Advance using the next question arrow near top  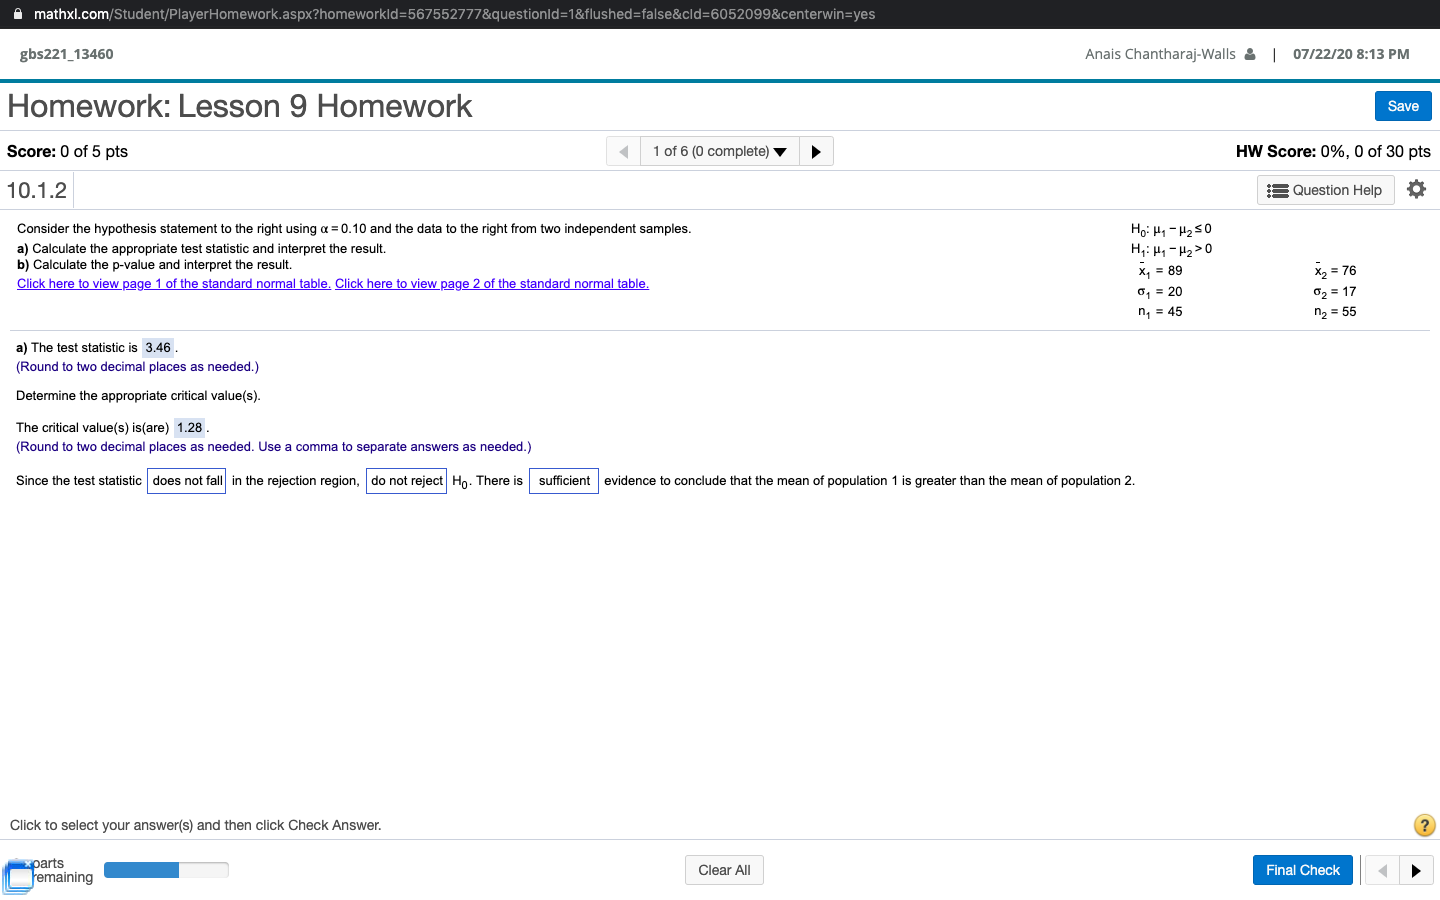pos(816,151)
